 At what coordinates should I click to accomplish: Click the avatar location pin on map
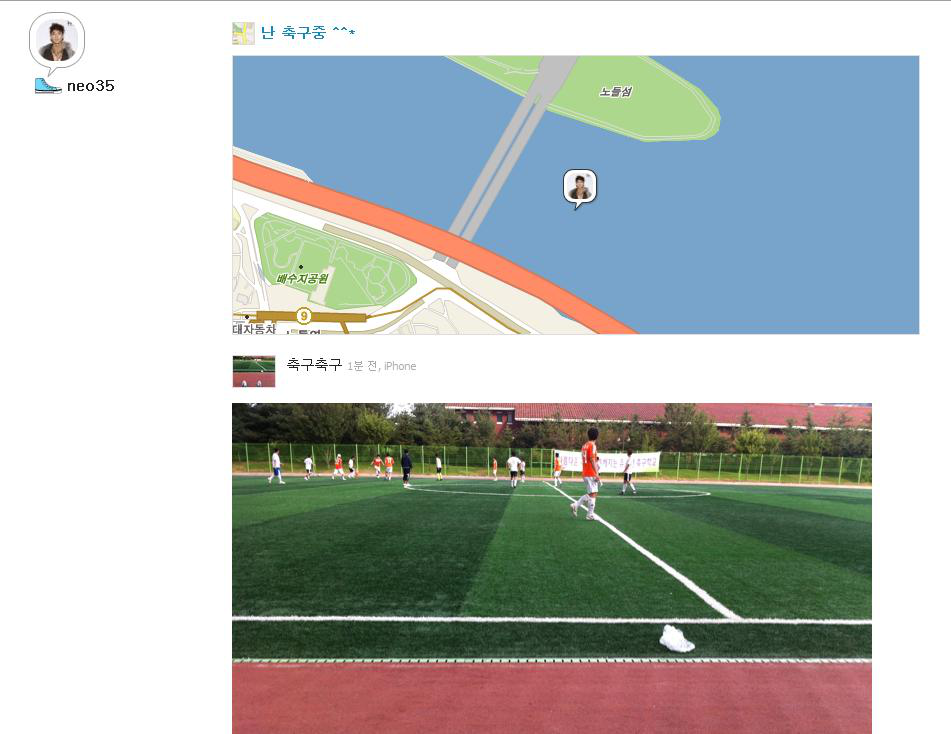[580, 189]
